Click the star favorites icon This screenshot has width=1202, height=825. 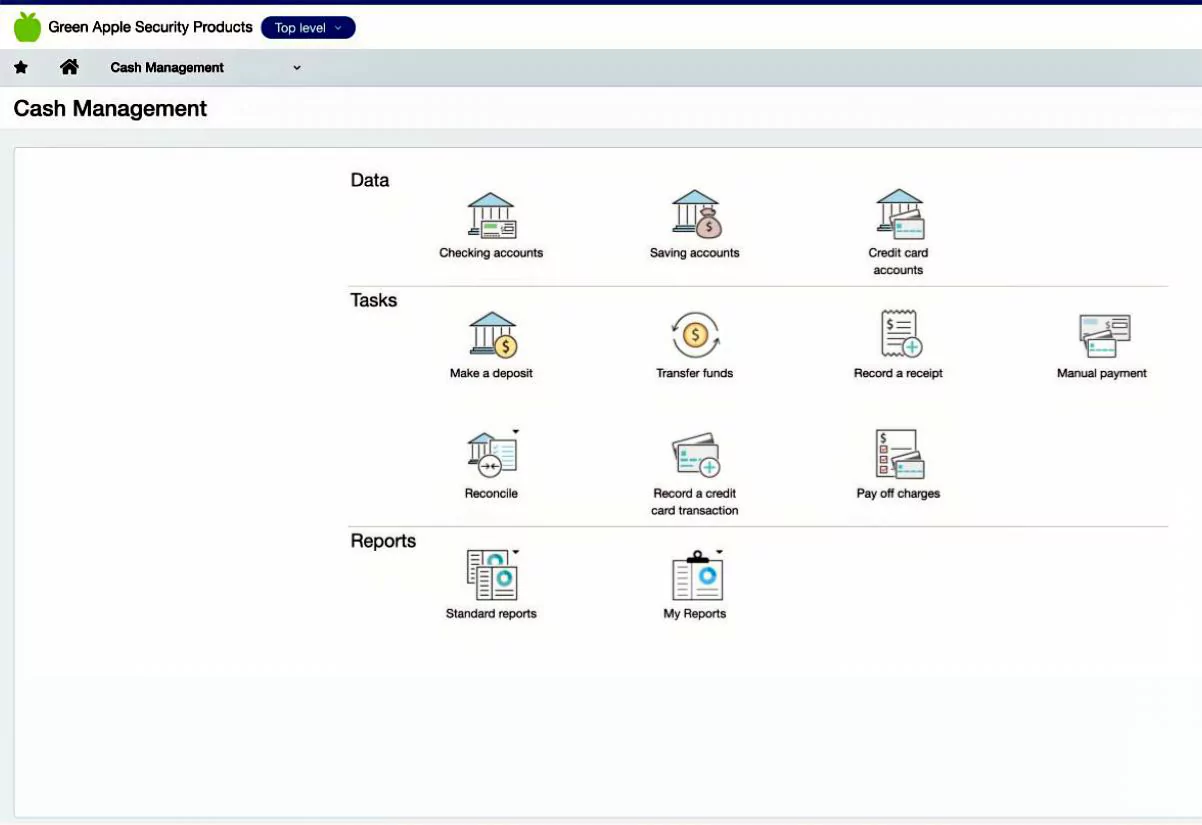pyautogui.click(x=21, y=68)
